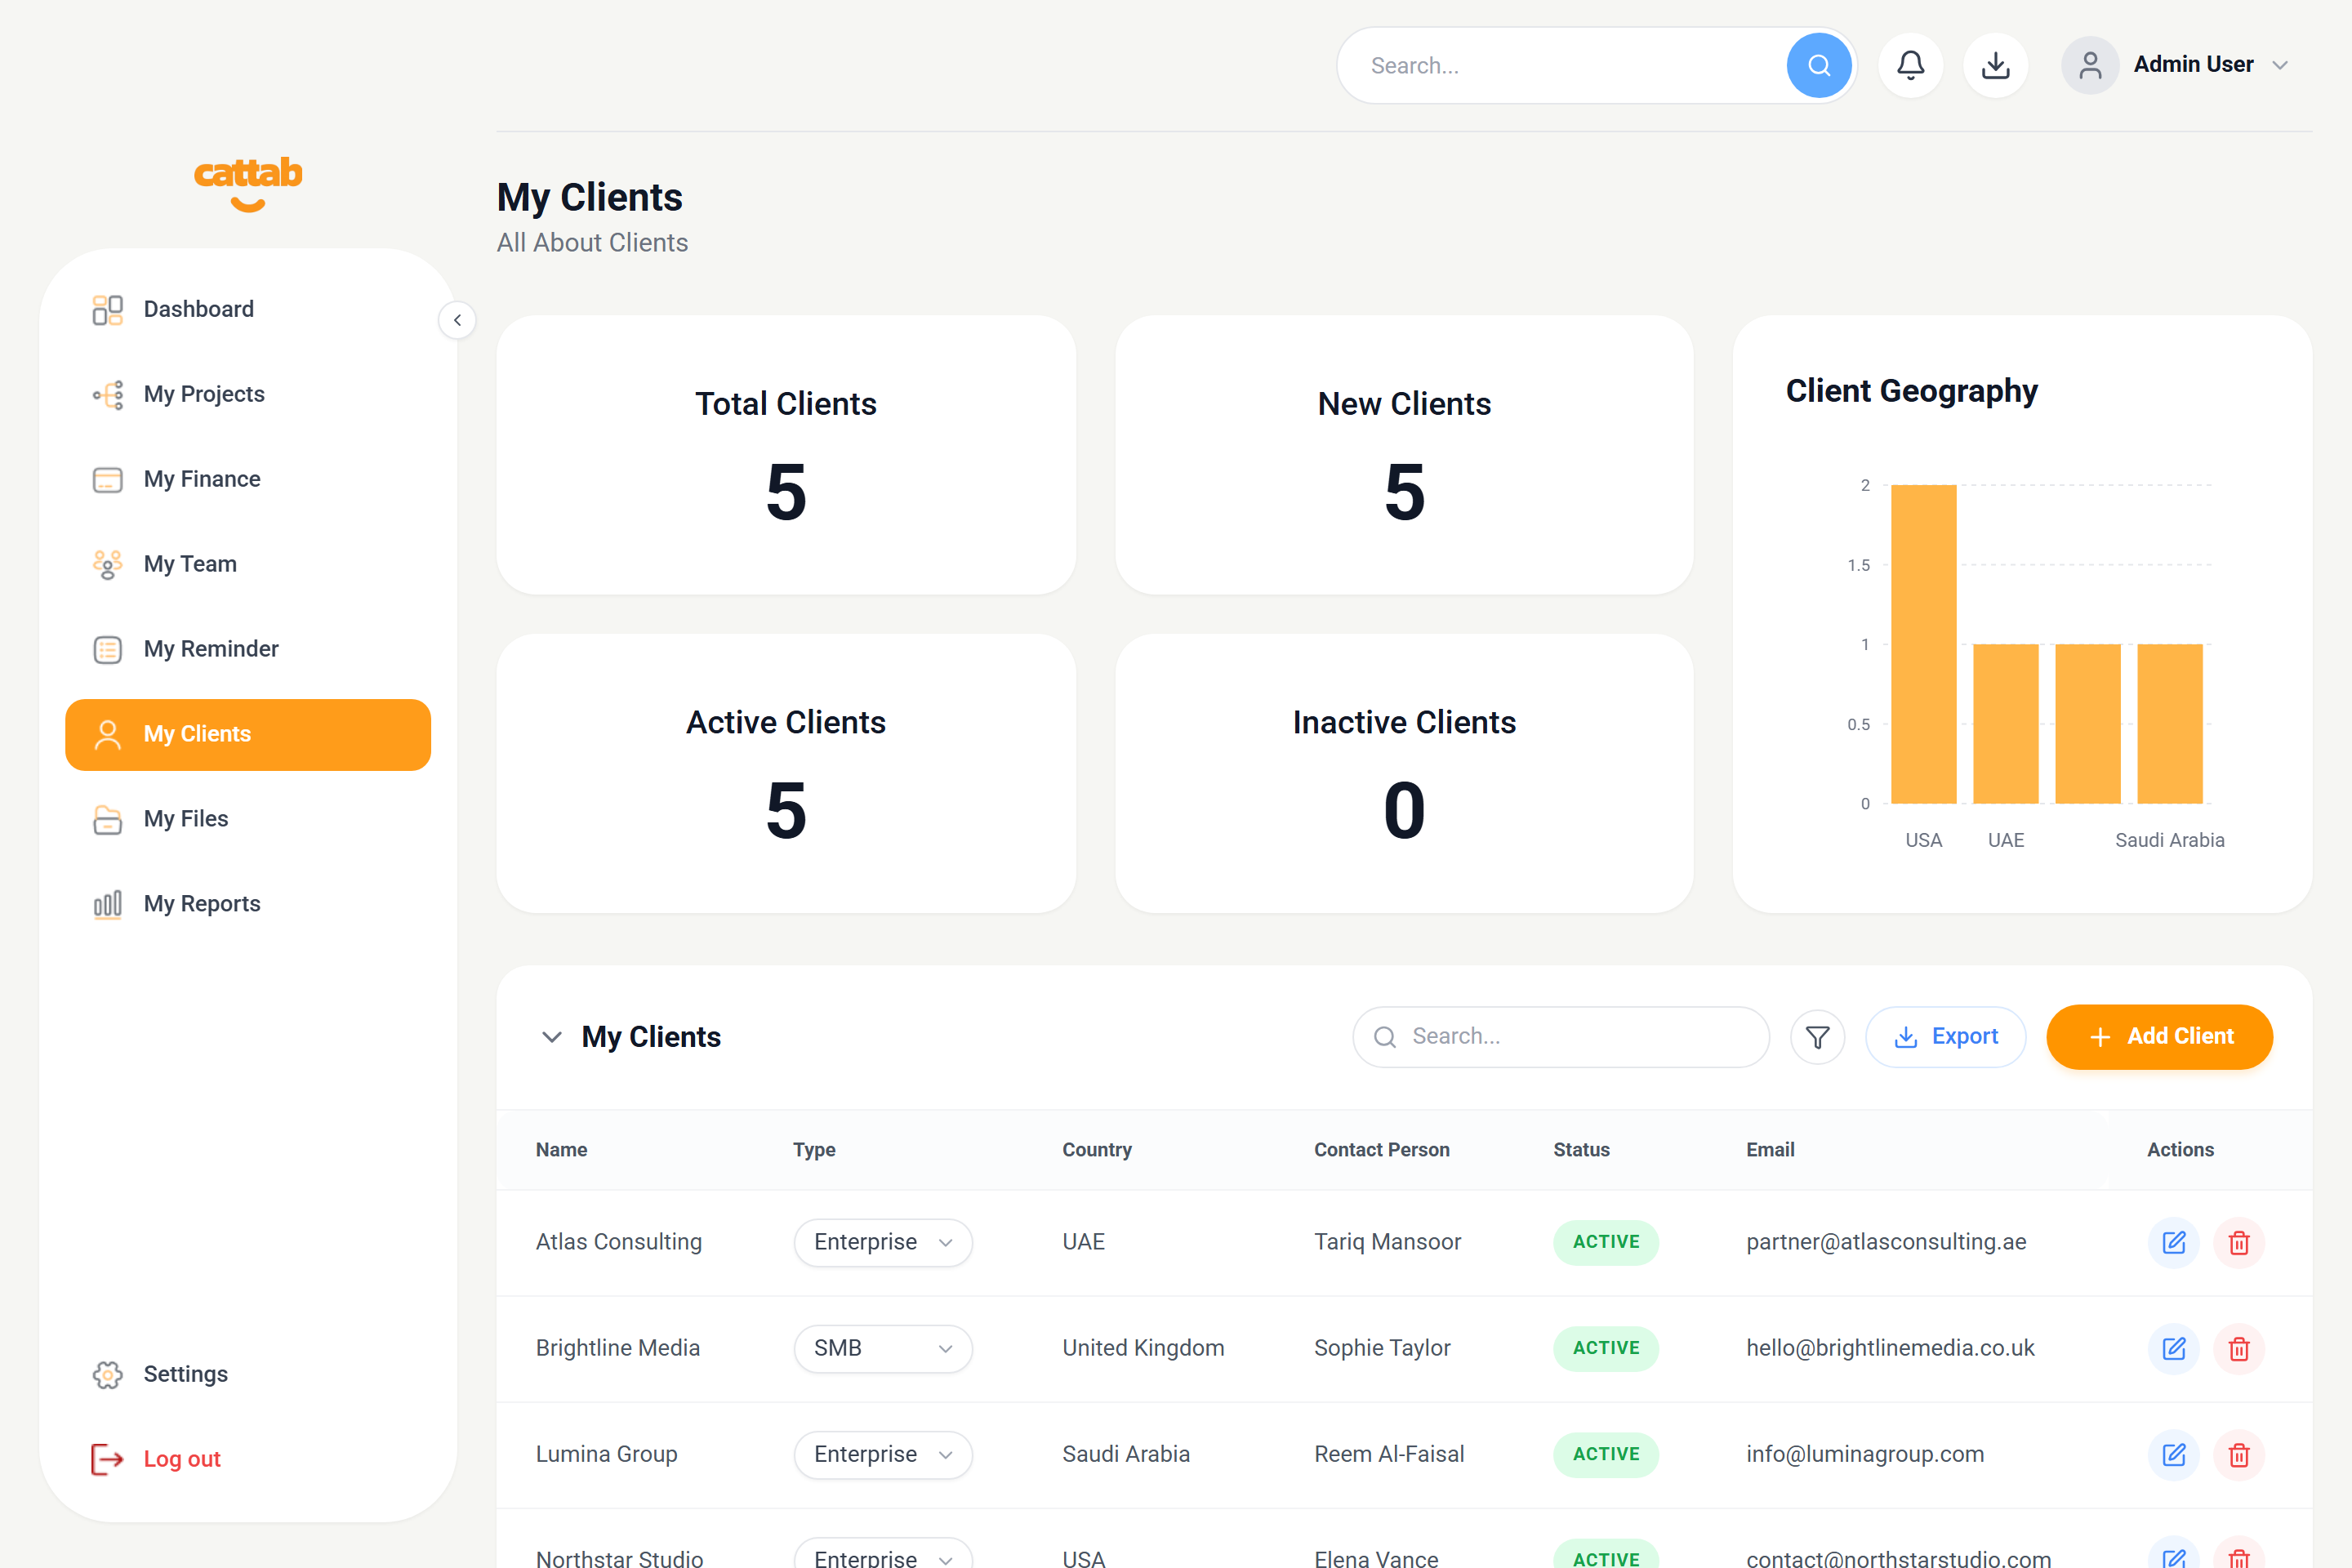The width and height of the screenshot is (2352, 1568).
Task: Click the USA bar in geography chart
Action: pyautogui.click(x=1923, y=644)
